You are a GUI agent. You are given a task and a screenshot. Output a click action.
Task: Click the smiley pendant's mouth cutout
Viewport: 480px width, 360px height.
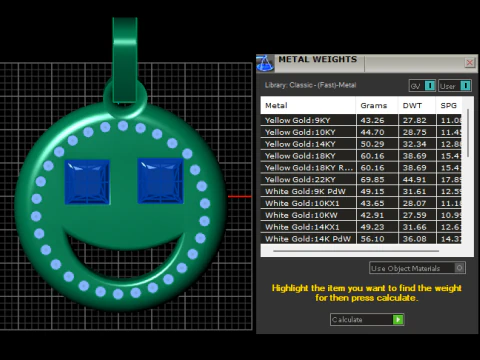click(x=125, y=262)
